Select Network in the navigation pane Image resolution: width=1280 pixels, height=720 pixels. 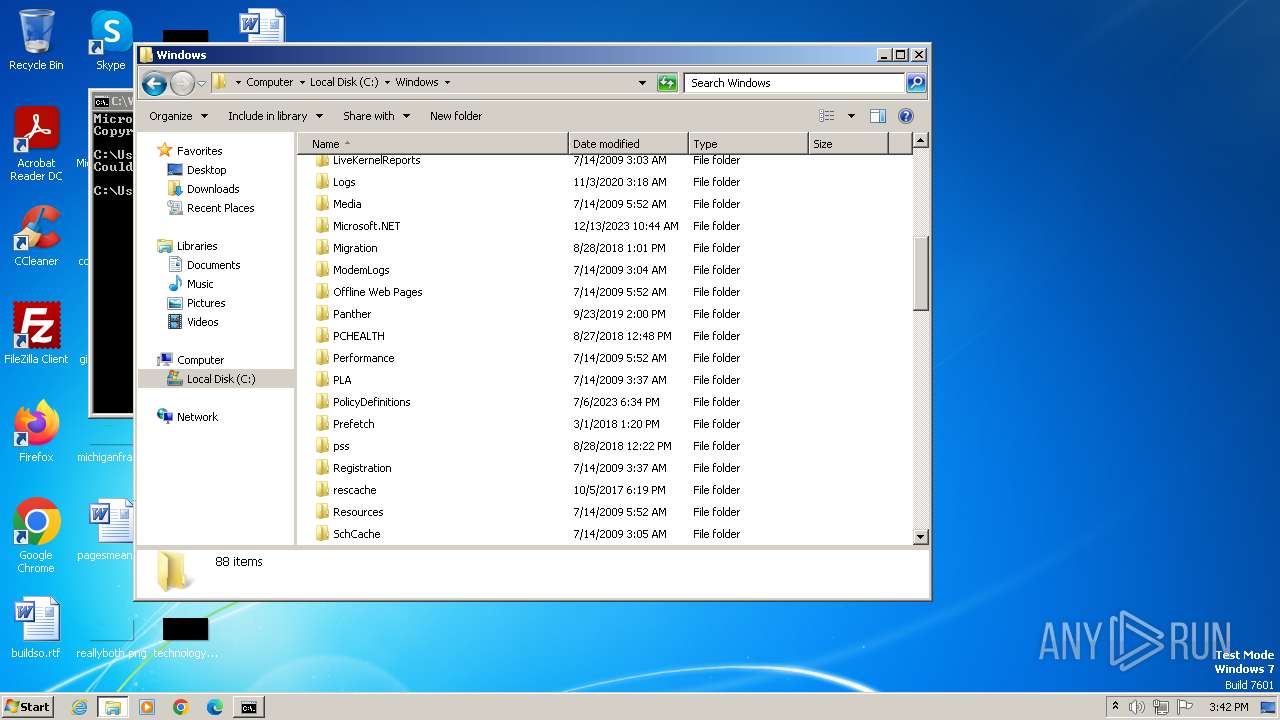197,417
